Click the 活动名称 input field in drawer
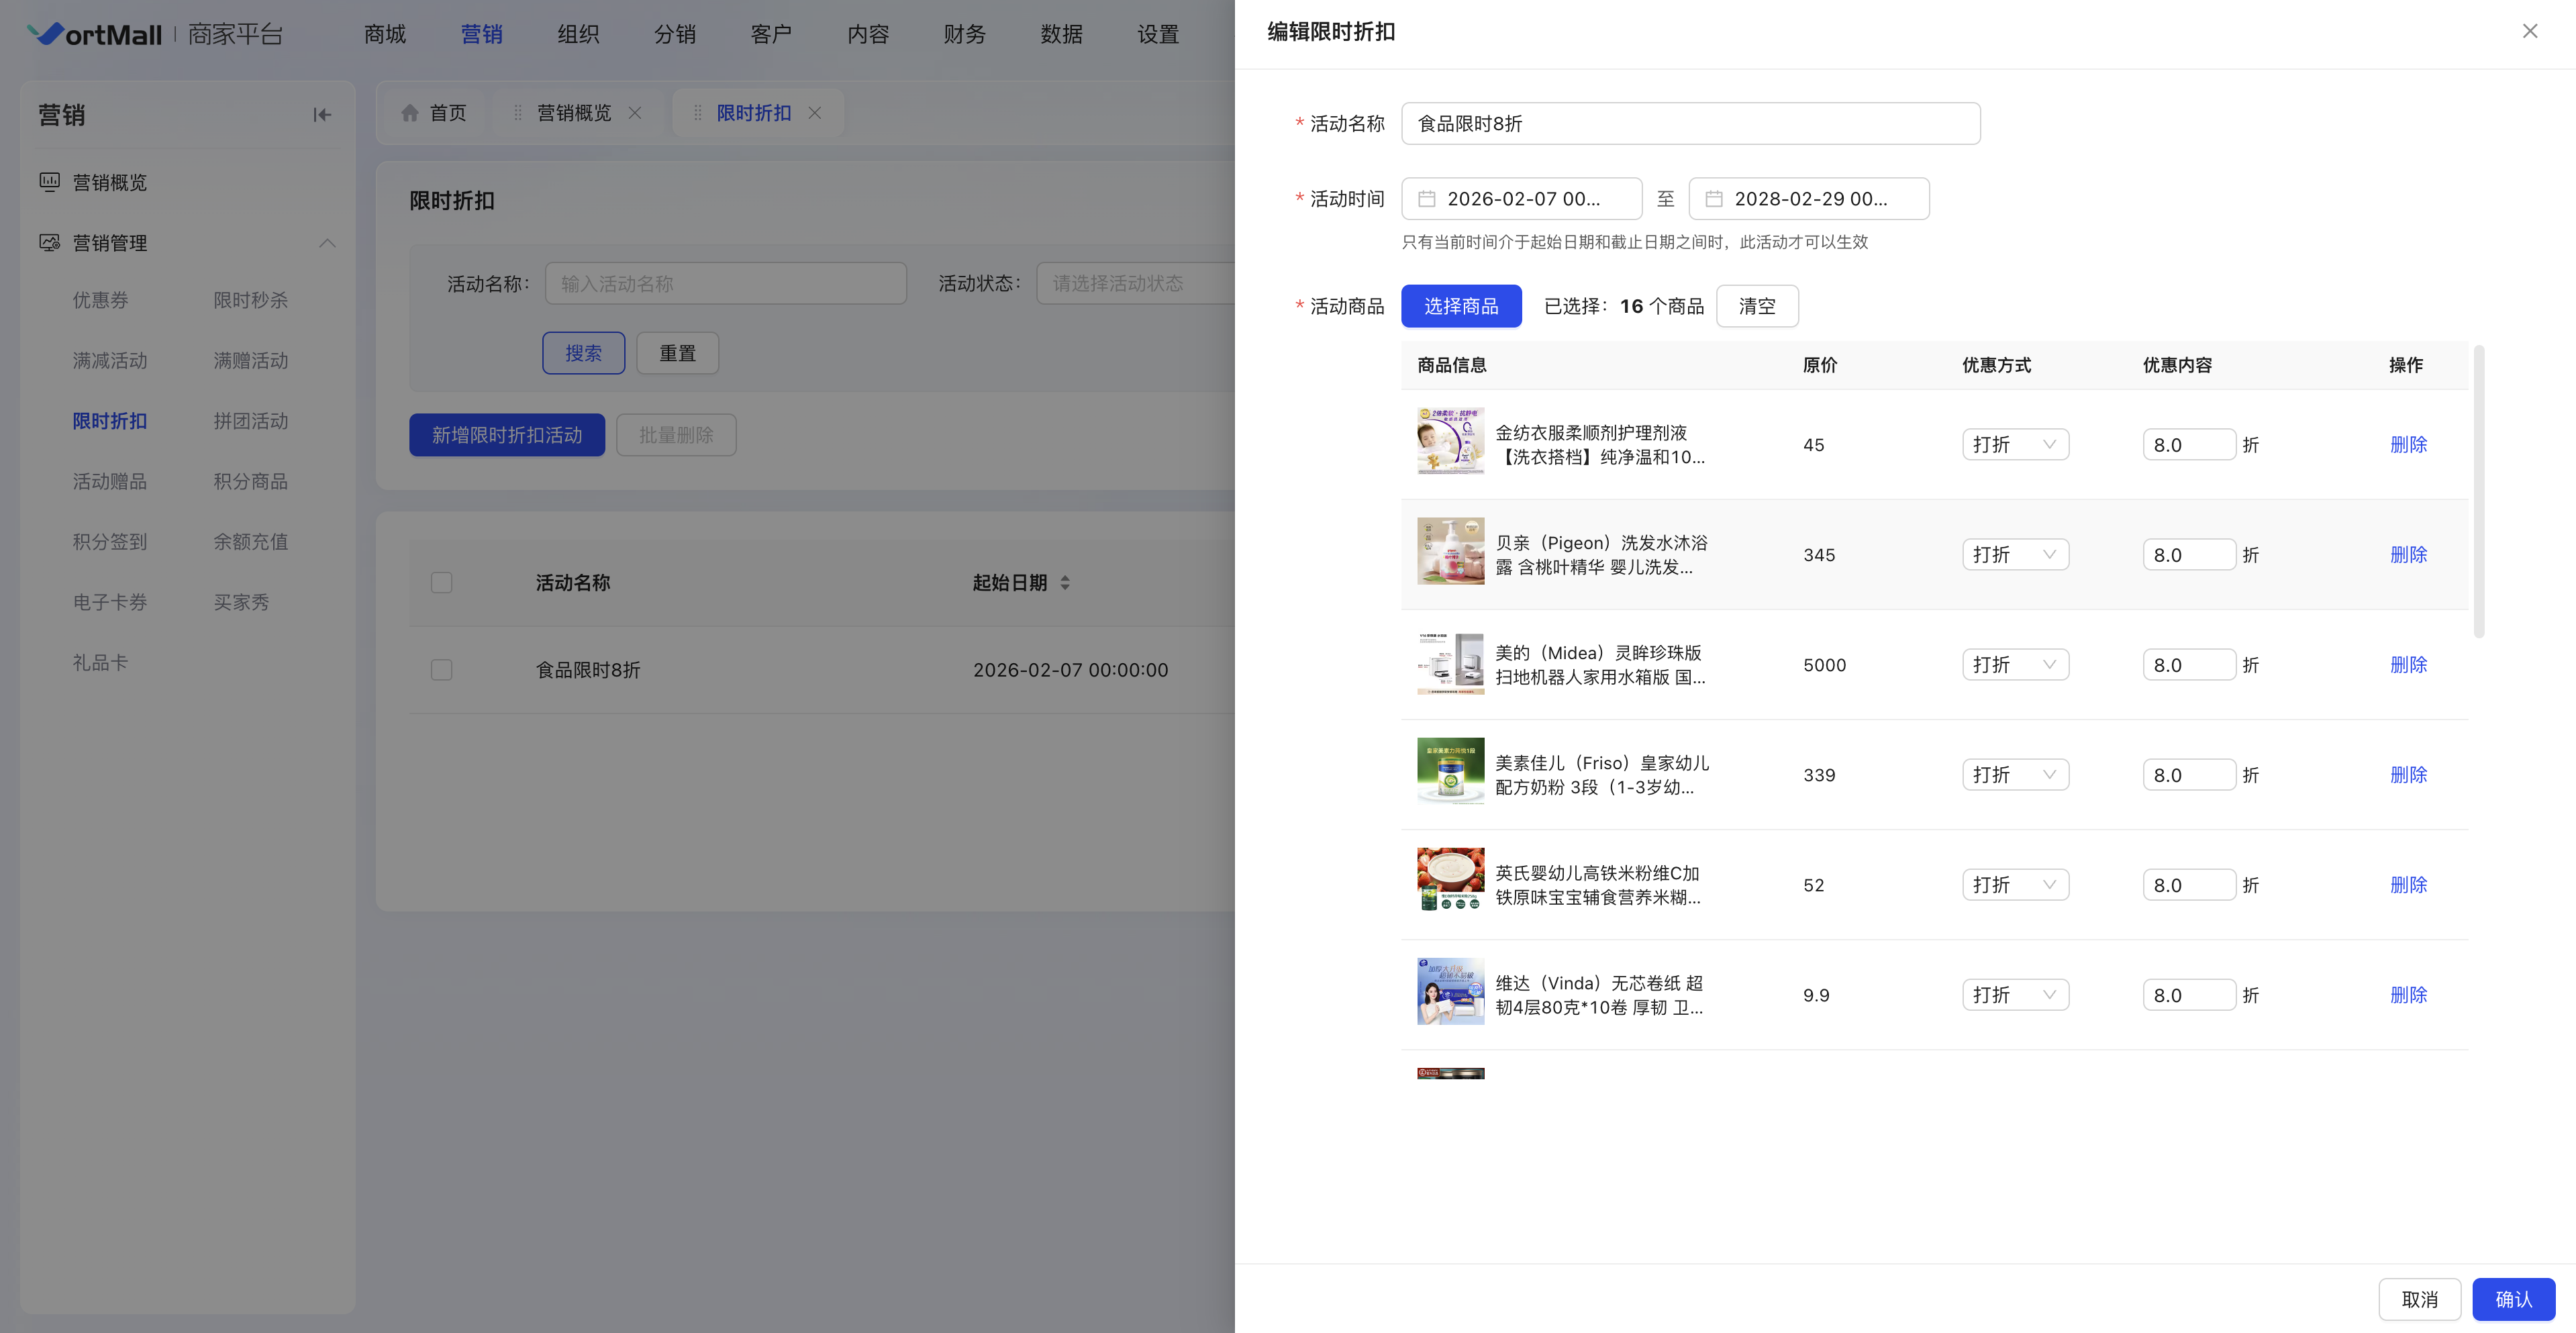Image resolution: width=2576 pixels, height=1333 pixels. point(1690,124)
